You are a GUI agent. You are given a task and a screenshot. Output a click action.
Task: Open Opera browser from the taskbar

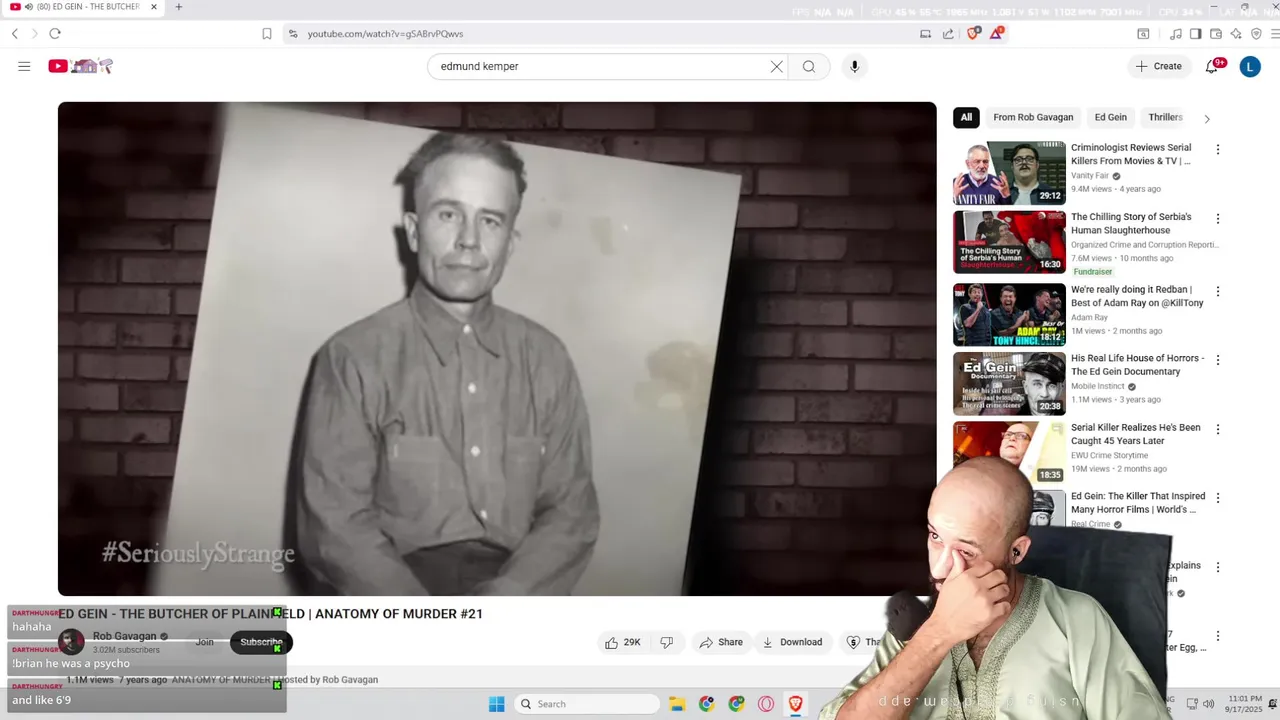tap(766, 704)
